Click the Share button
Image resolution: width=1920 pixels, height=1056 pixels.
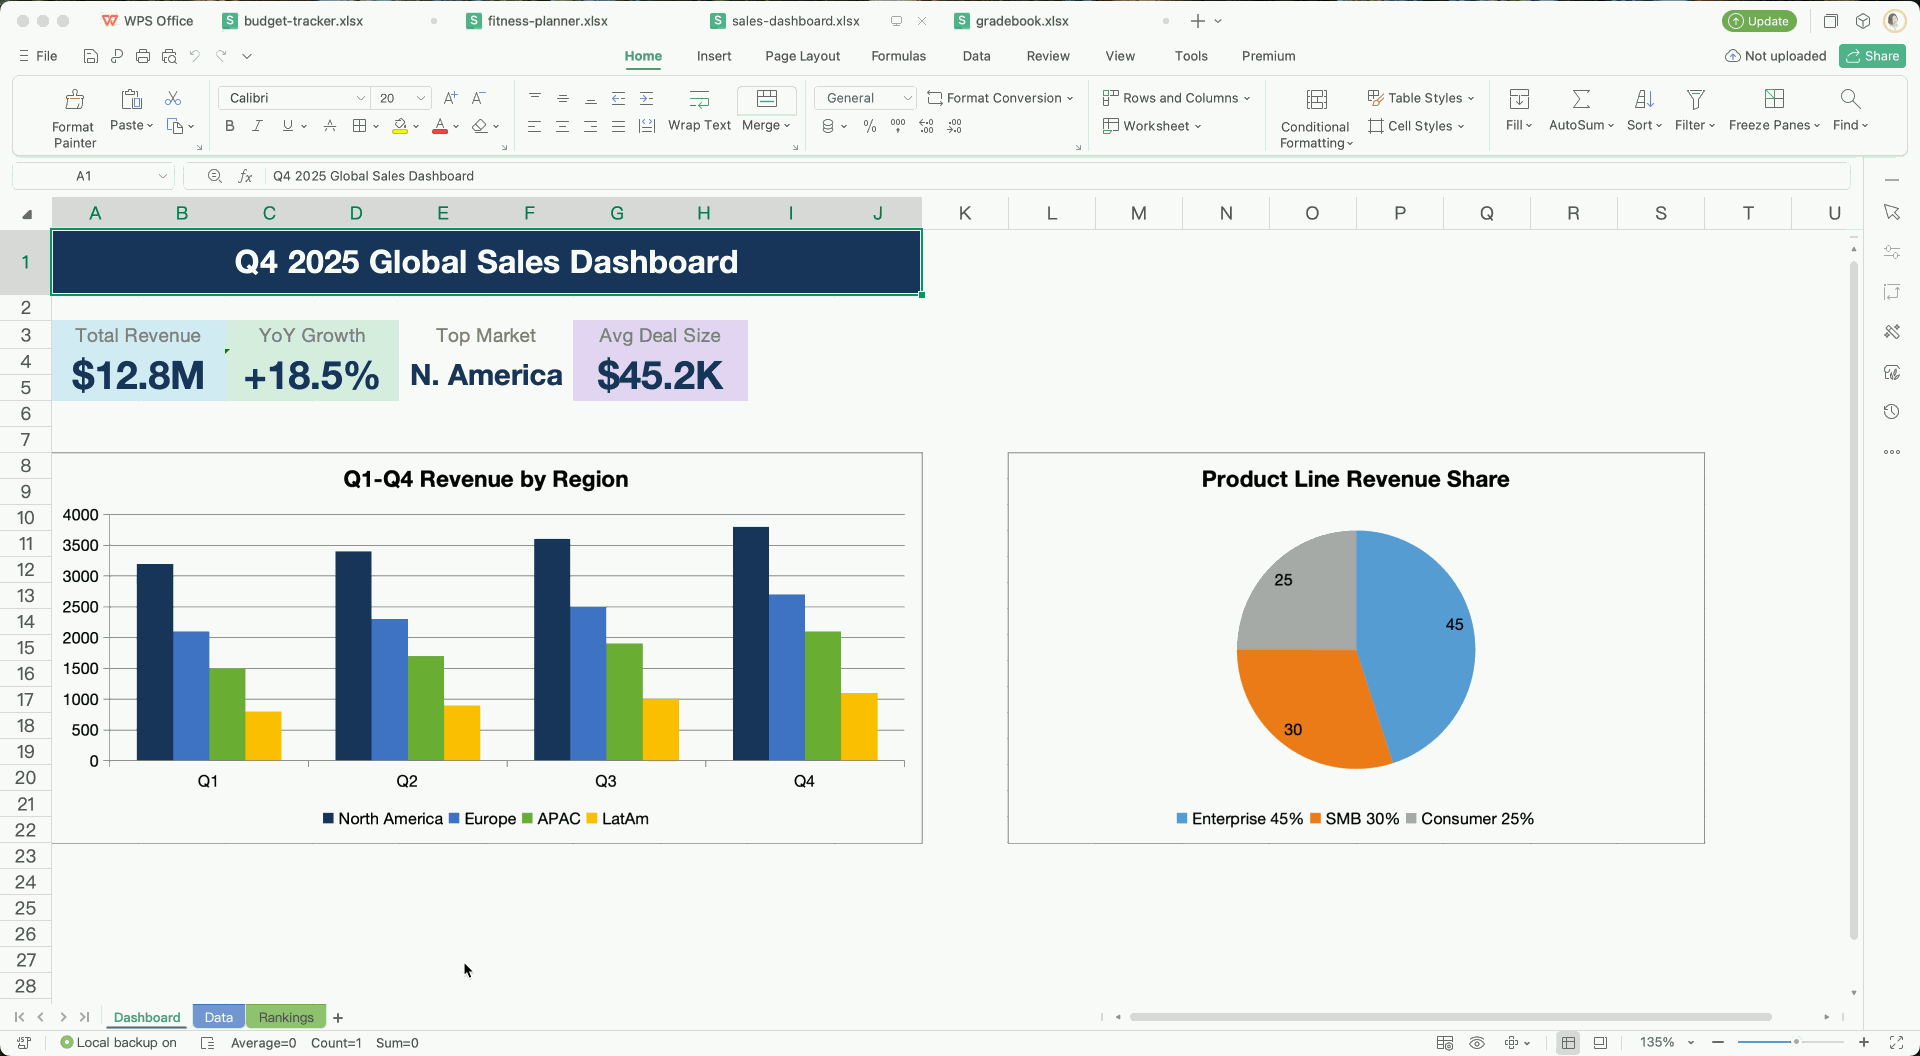(x=1872, y=56)
